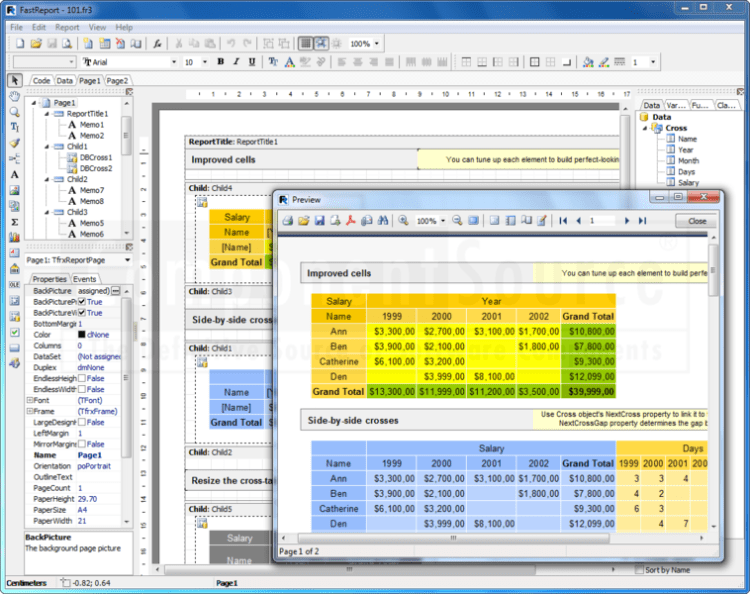Image resolution: width=750 pixels, height=594 pixels.
Task: Click the expression editor fx icon
Action: 157,44
